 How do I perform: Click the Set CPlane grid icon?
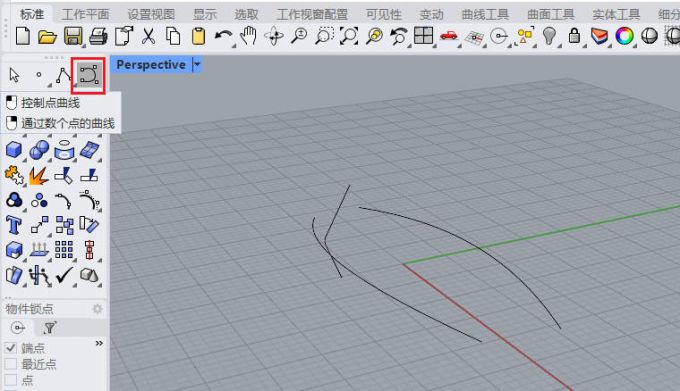(x=474, y=37)
